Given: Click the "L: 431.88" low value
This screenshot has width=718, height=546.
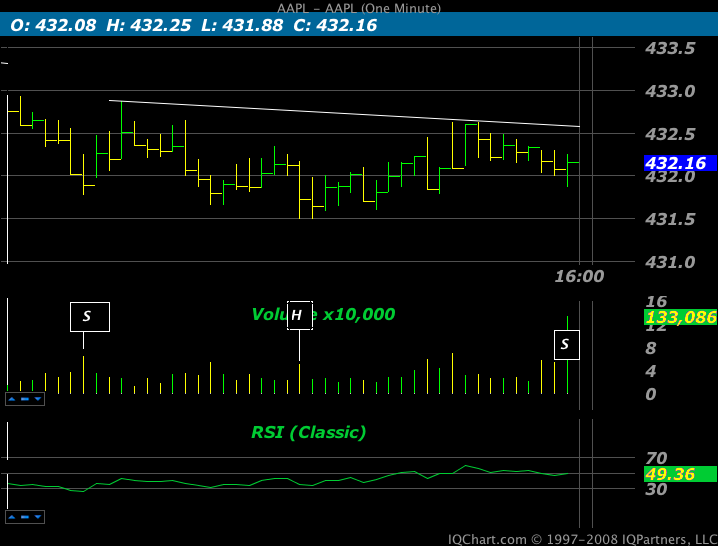Looking at the screenshot, I should click(242, 25).
